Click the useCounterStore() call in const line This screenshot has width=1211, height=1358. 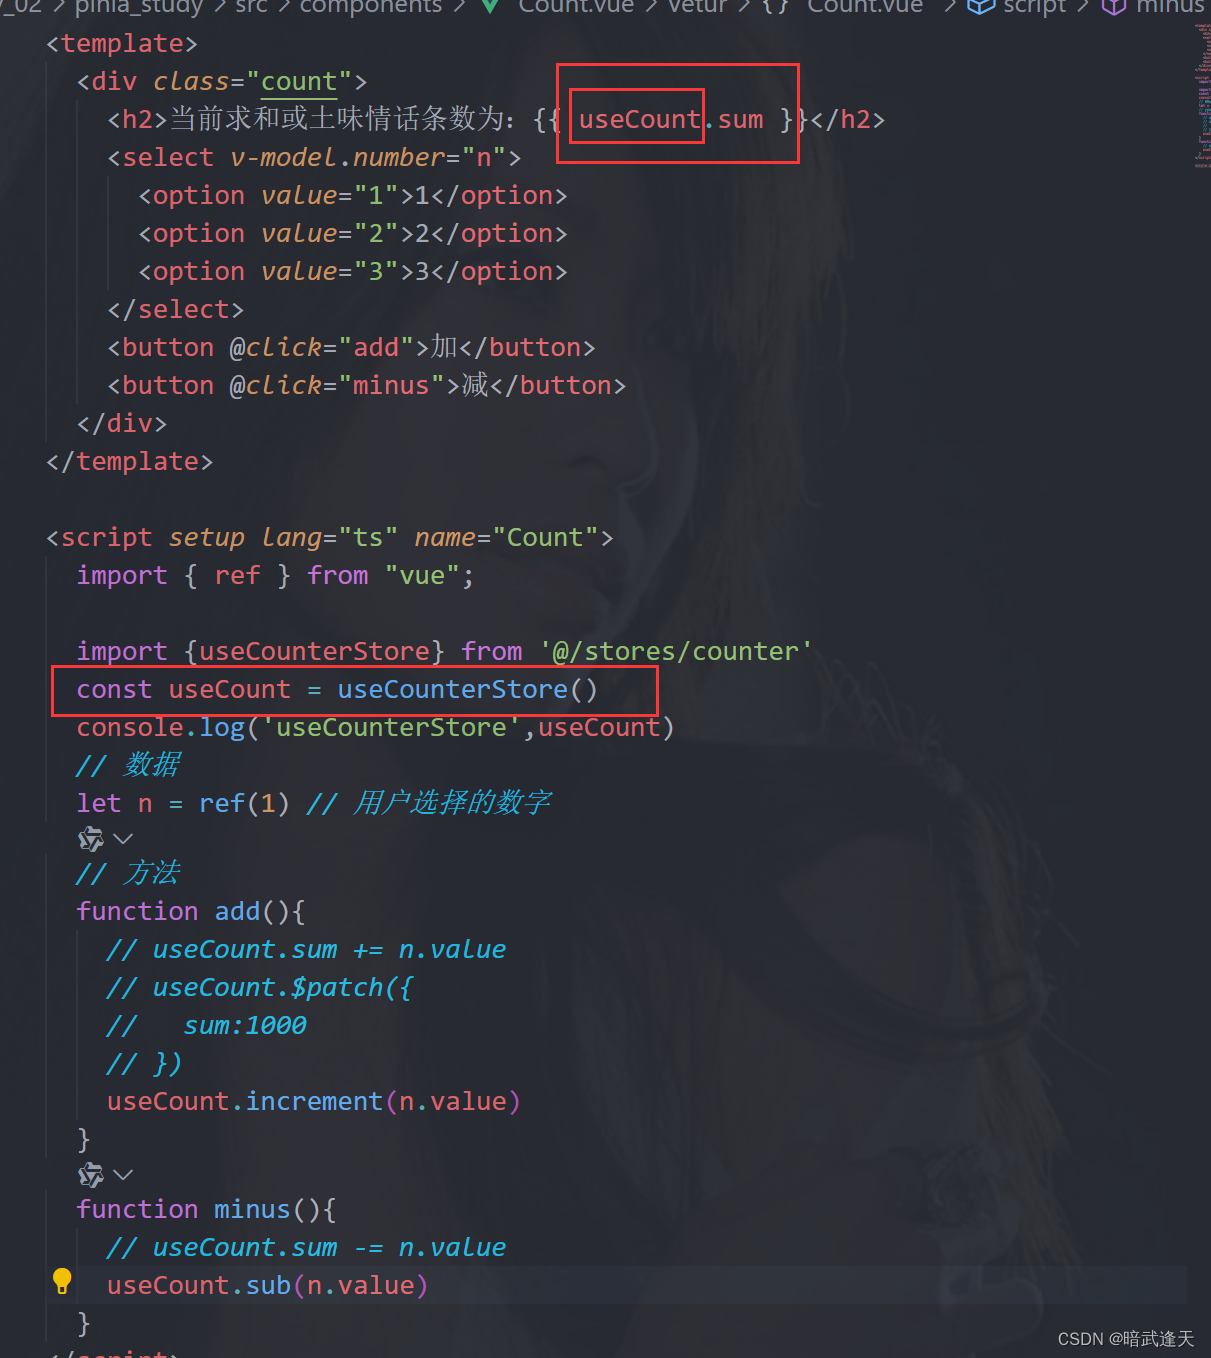click(x=467, y=689)
